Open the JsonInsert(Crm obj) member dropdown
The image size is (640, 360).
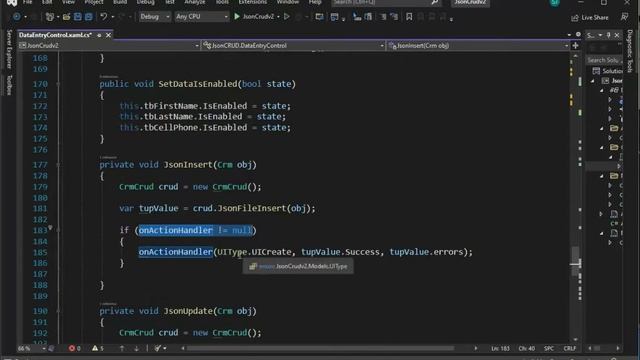pos(478,46)
